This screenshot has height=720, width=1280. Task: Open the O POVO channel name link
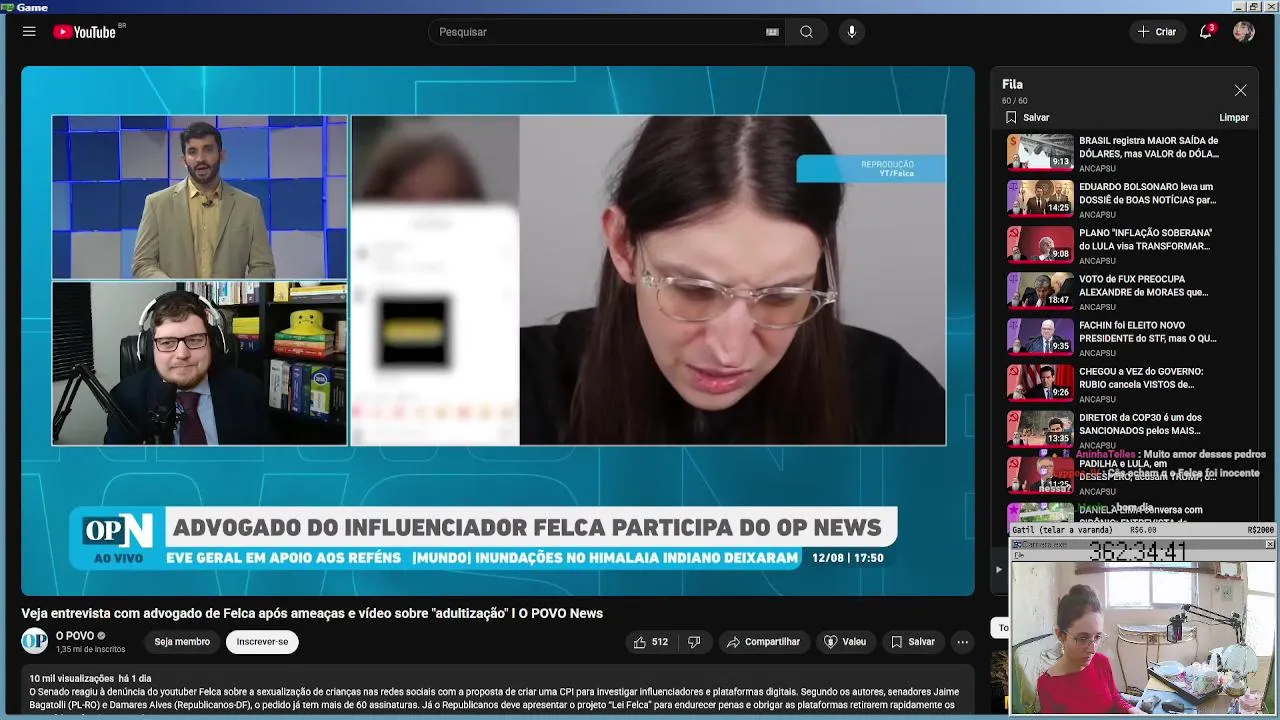pyautogui.click(x=75, y=635)
